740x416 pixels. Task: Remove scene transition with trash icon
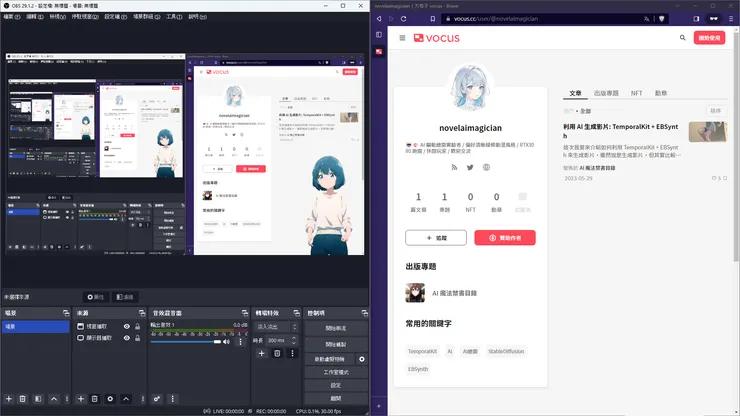click(277, 353)
